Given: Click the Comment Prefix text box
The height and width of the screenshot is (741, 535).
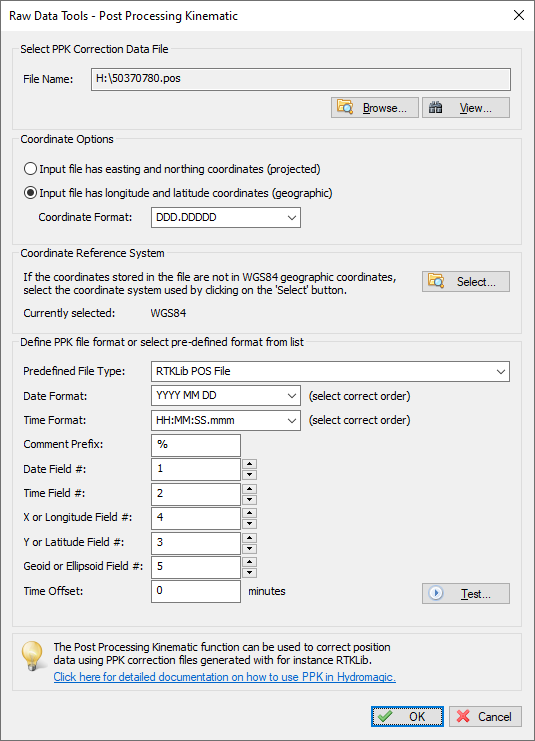Looking at the screenshot, I should (196, 445).
